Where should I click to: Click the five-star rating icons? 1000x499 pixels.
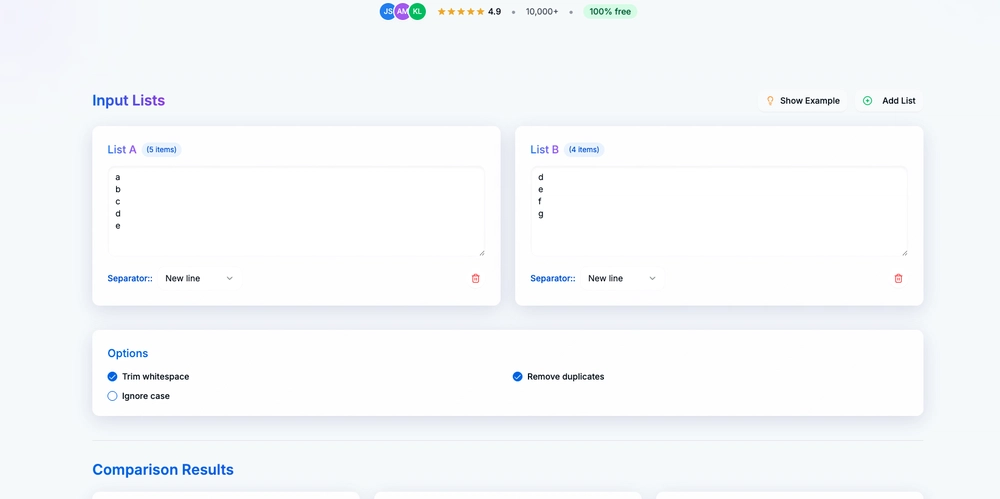click(461, 11)
